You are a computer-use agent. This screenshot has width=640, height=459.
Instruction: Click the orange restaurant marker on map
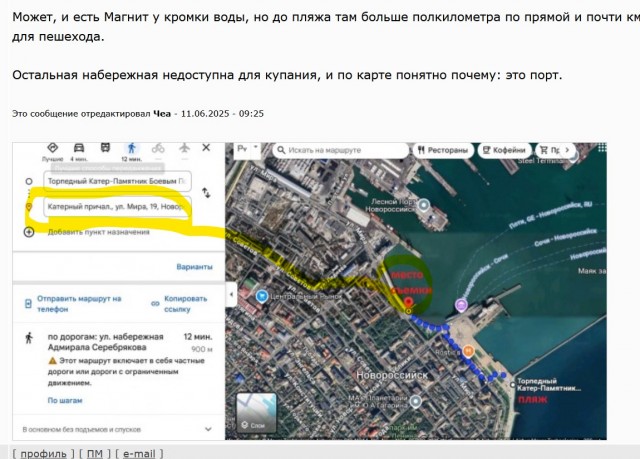click(469, 350)
